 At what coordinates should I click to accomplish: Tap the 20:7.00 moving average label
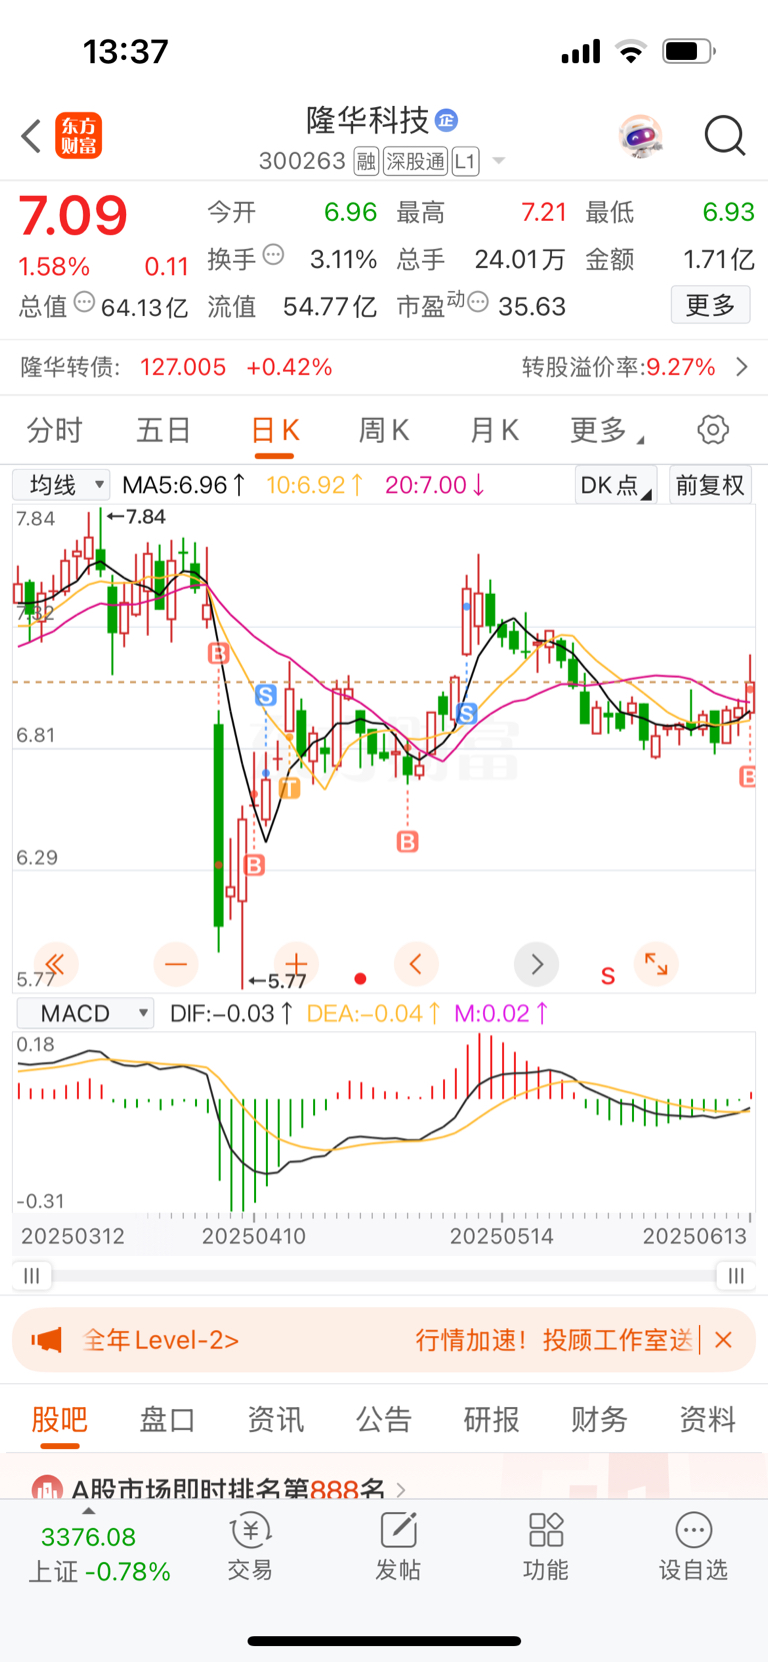(435, 485)
